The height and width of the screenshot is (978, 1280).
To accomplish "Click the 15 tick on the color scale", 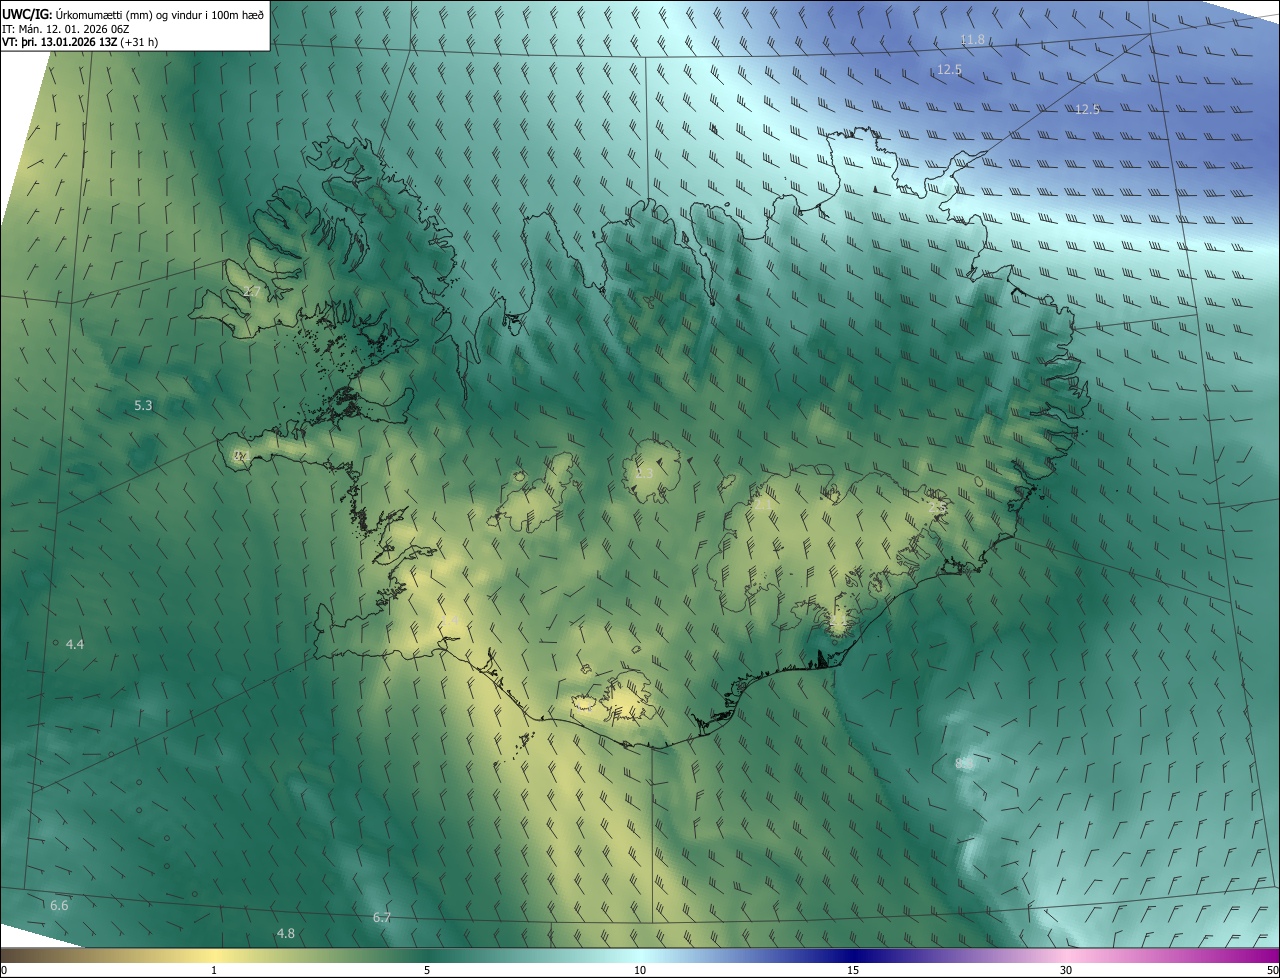I will [853, 970].
